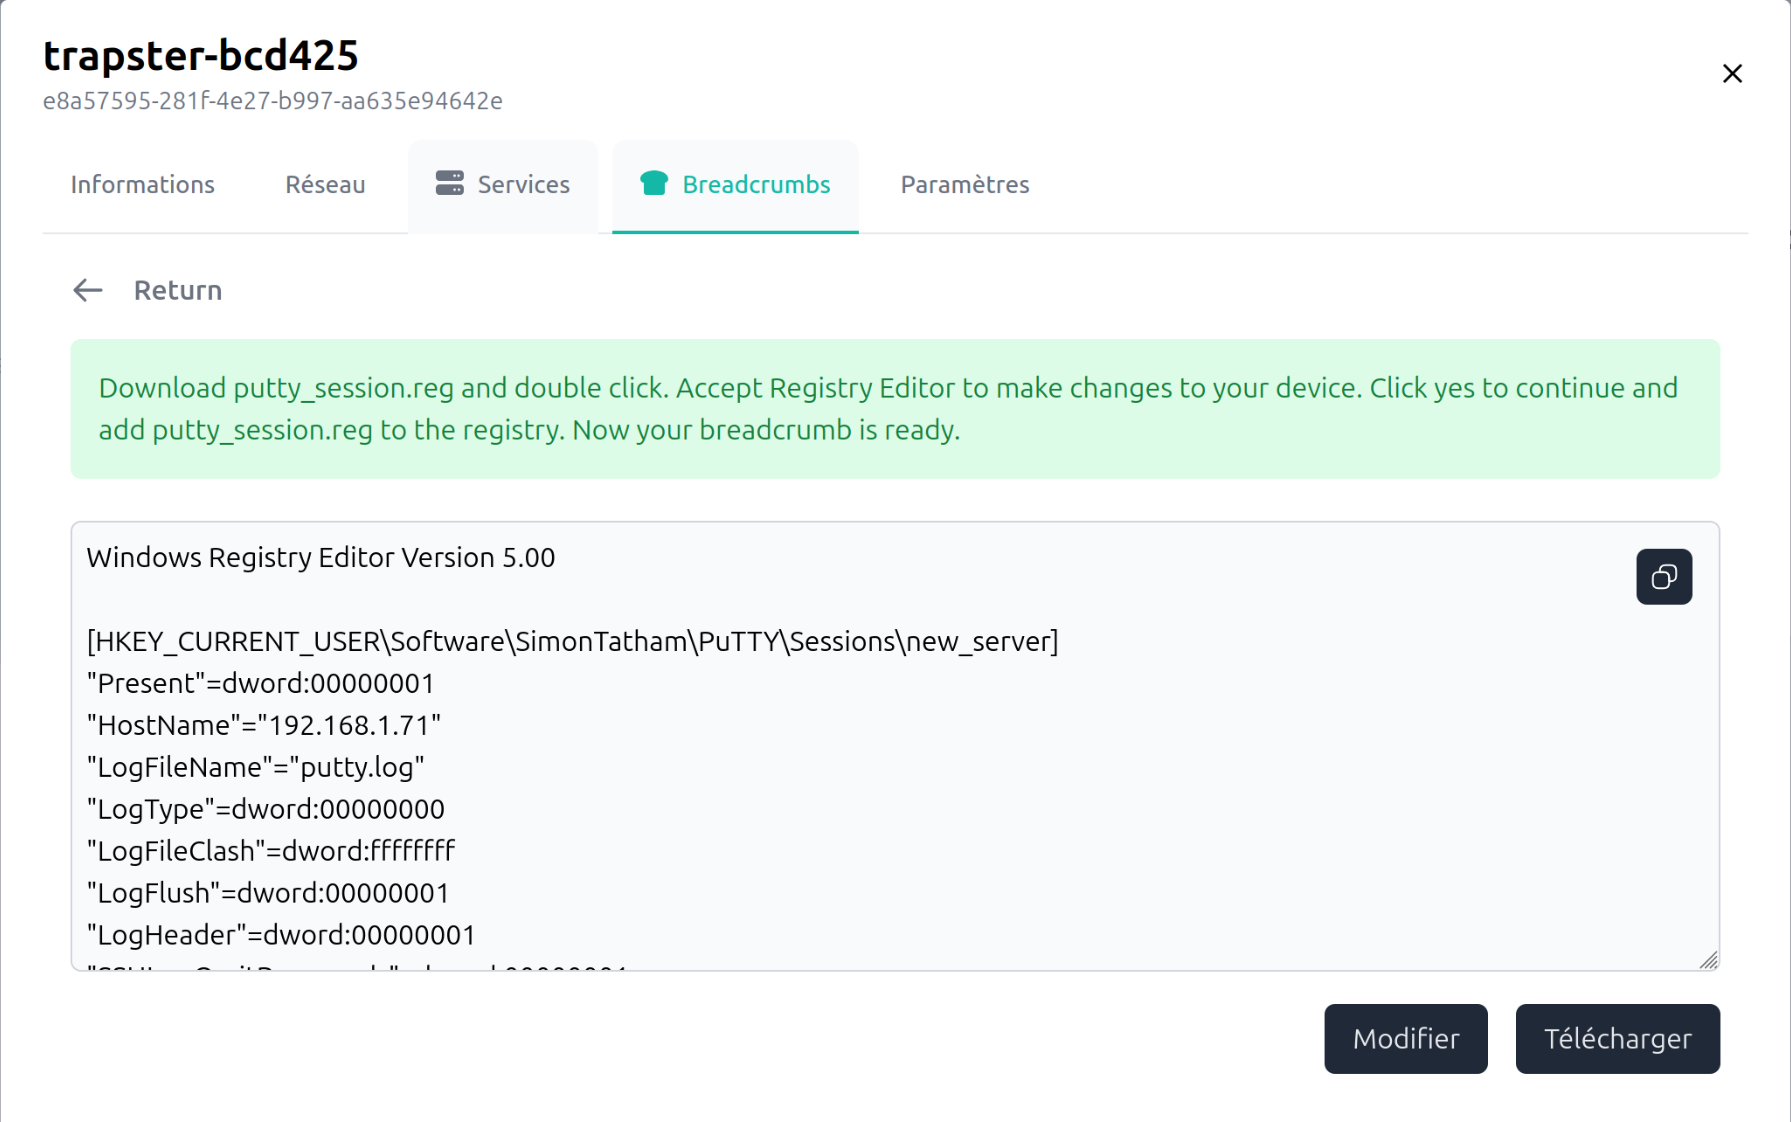Open the Informations tab
Screen dimensions: 1791x1122
click(x=142, y=185)
